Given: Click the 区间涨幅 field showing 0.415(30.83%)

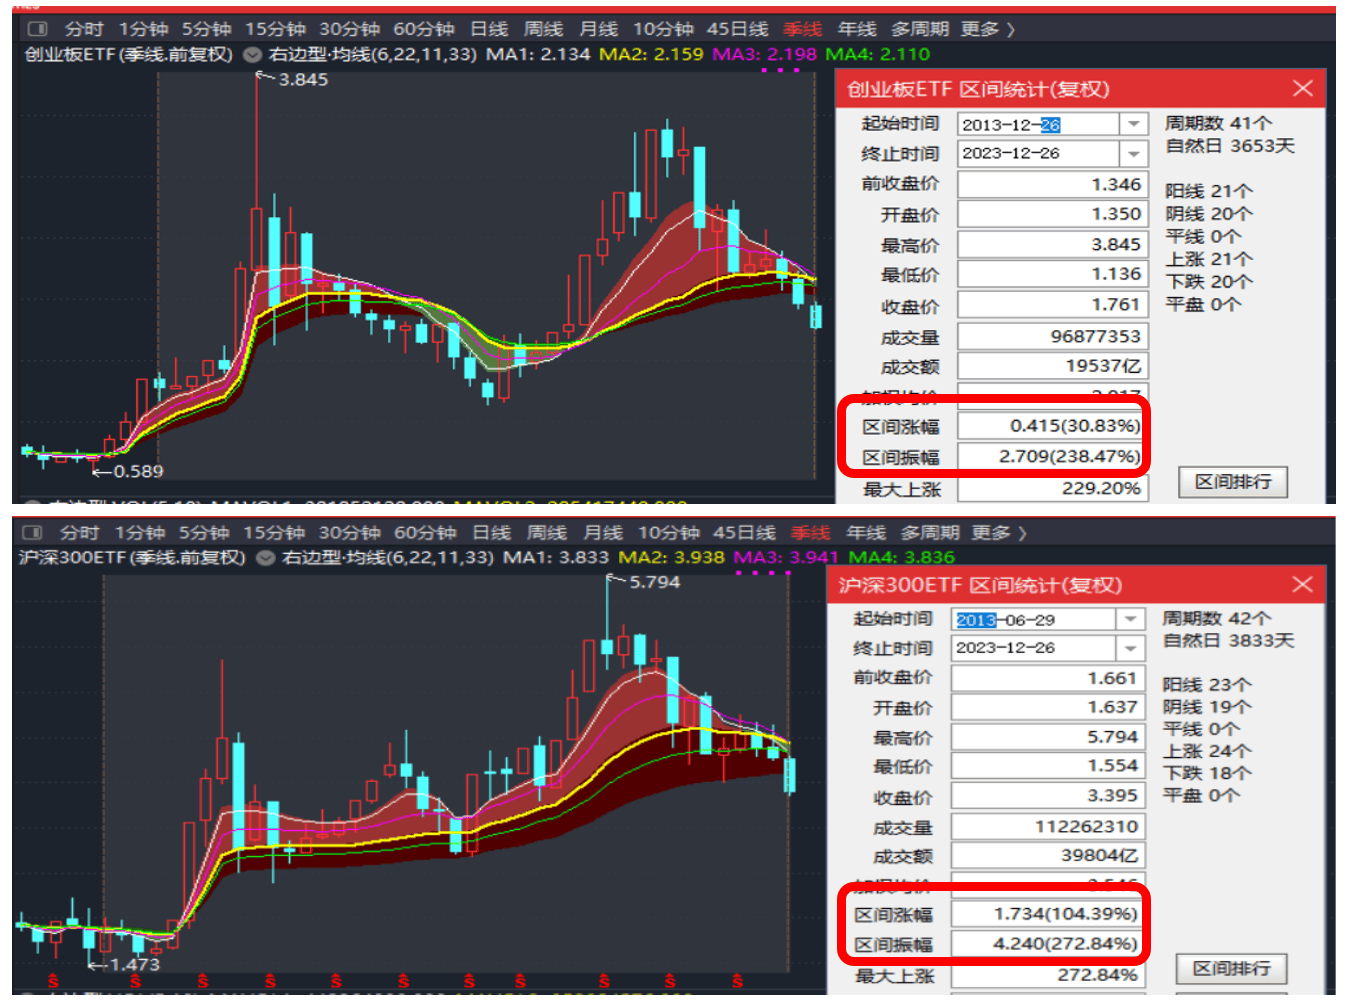Looking at the screenshot, I should click(1052, 426).
